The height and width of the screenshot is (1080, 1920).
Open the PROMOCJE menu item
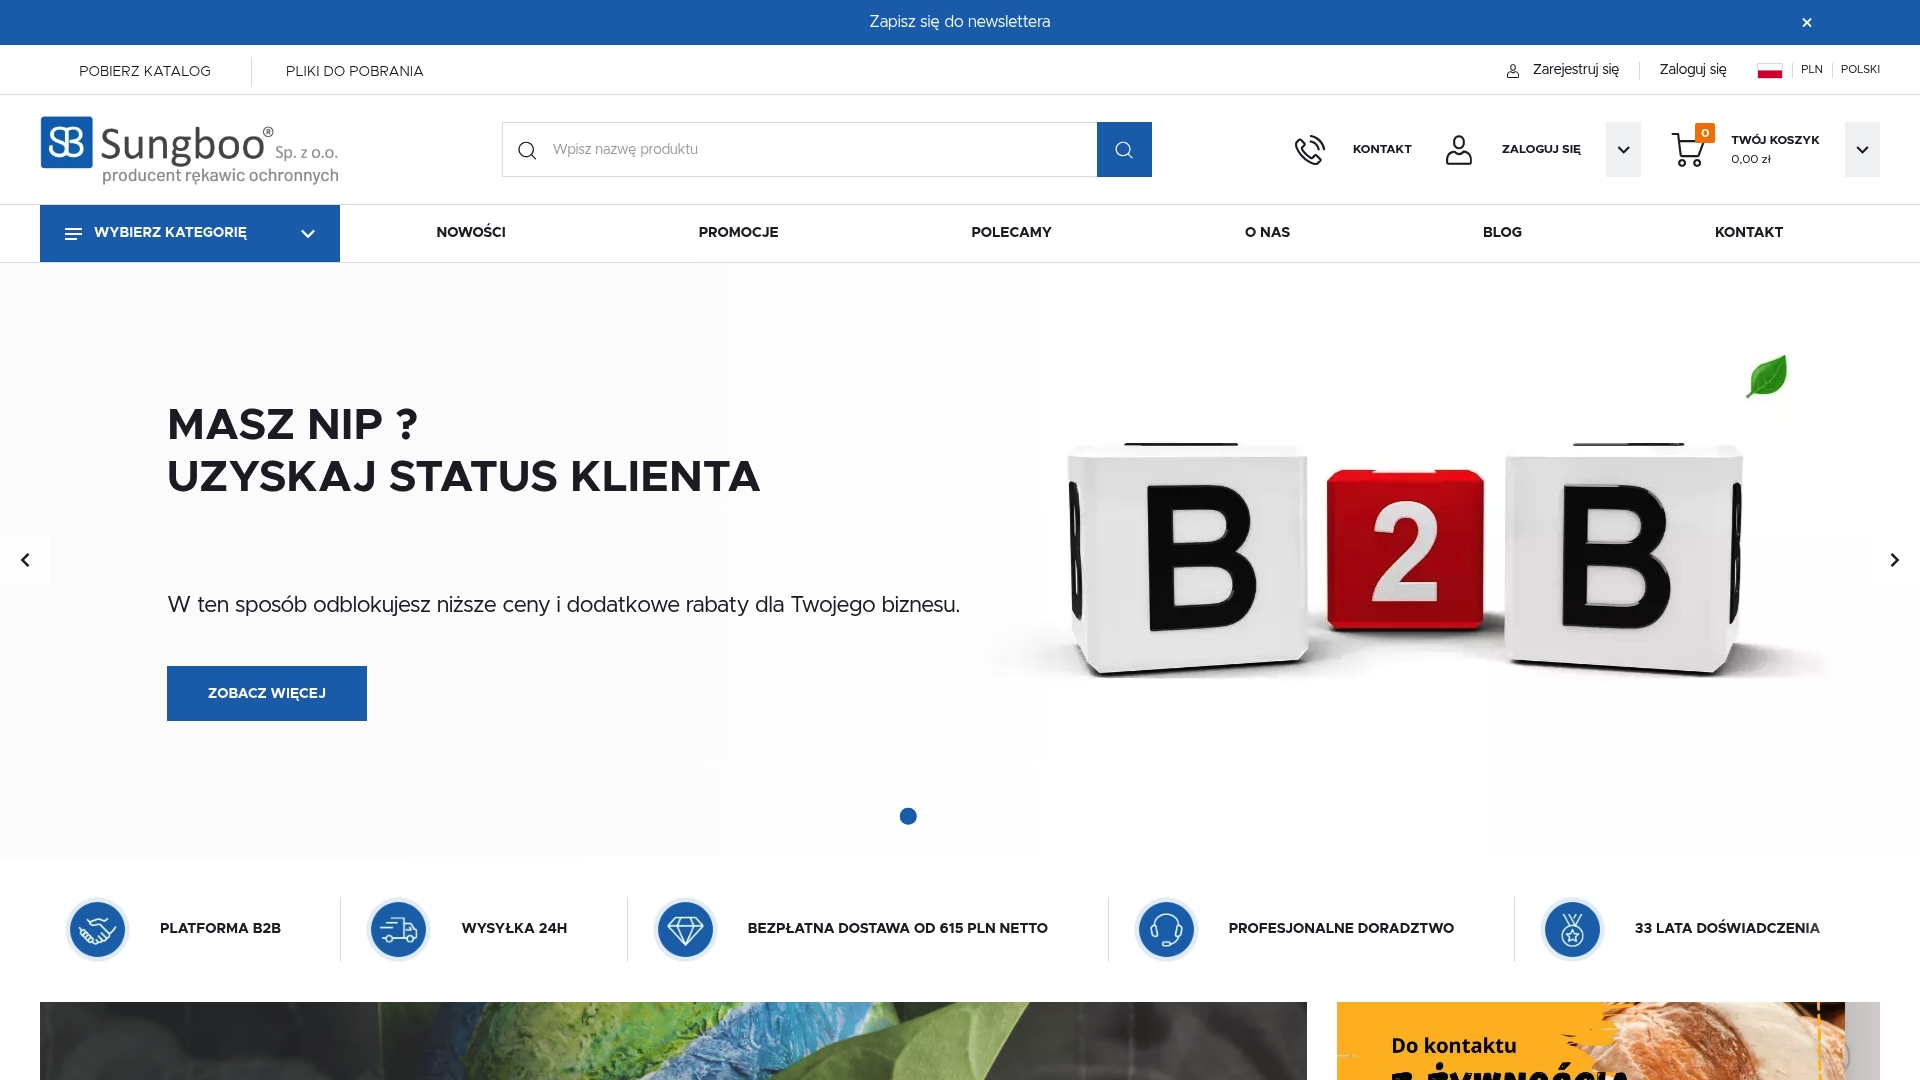point(738,232)
